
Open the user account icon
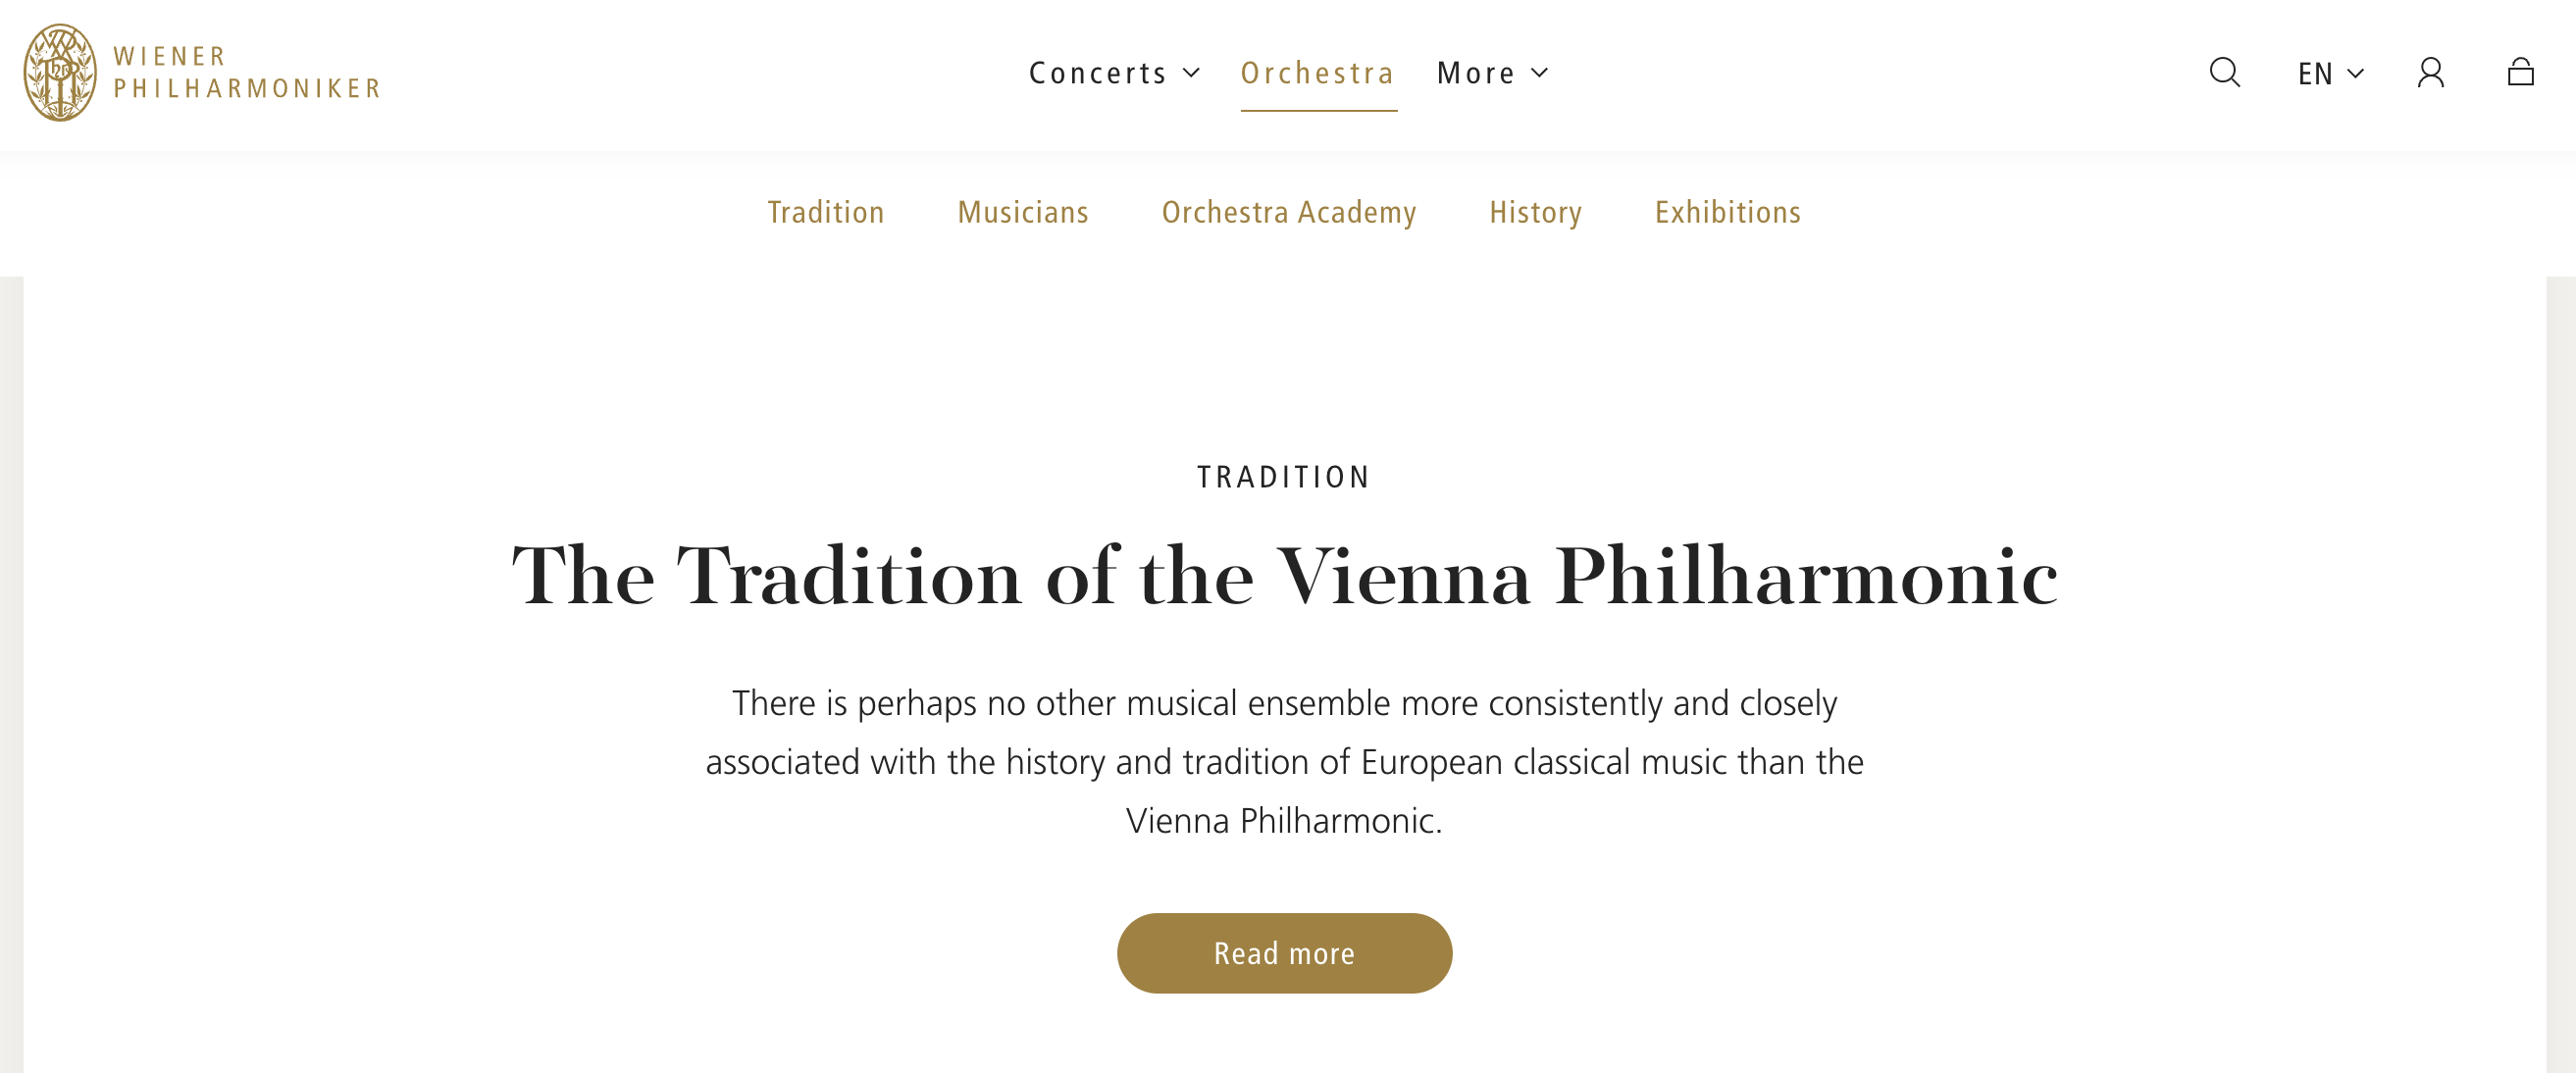2431,73
